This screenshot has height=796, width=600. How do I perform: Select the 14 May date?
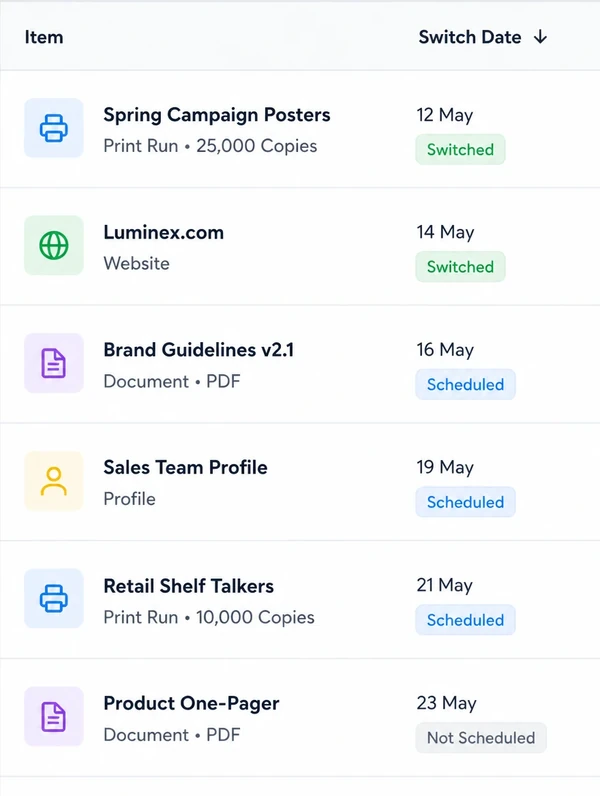tap(445, 233)
